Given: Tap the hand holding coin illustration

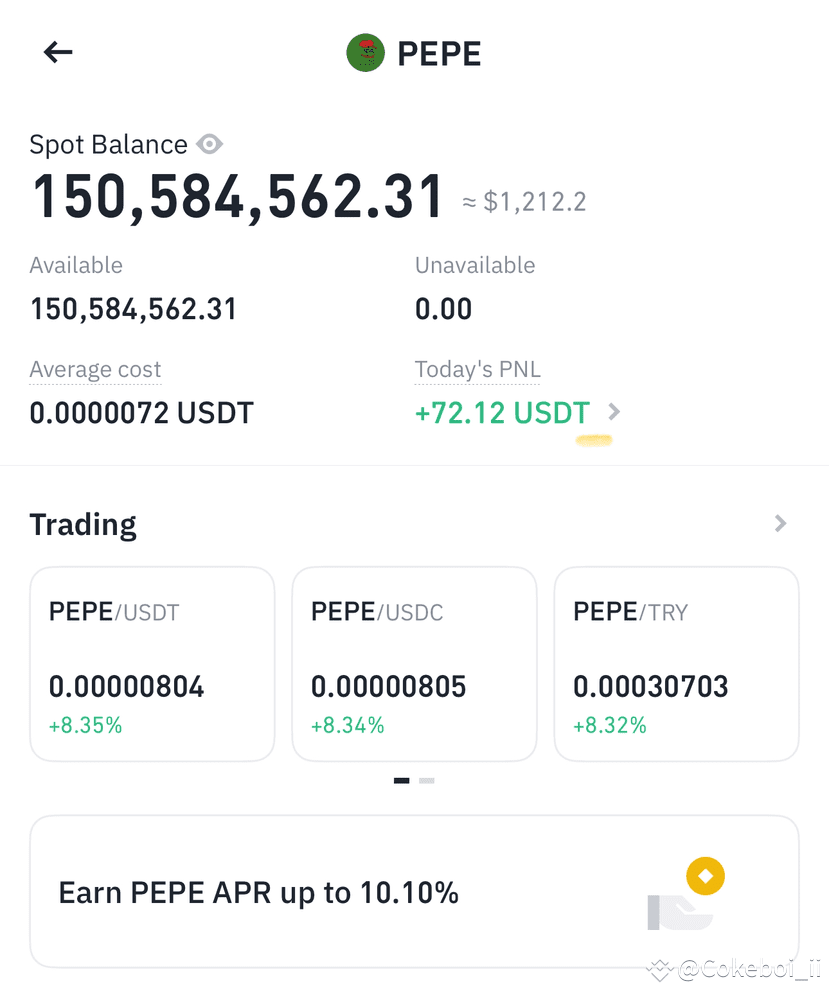Looking at the screenshot, I should point(680,913).
